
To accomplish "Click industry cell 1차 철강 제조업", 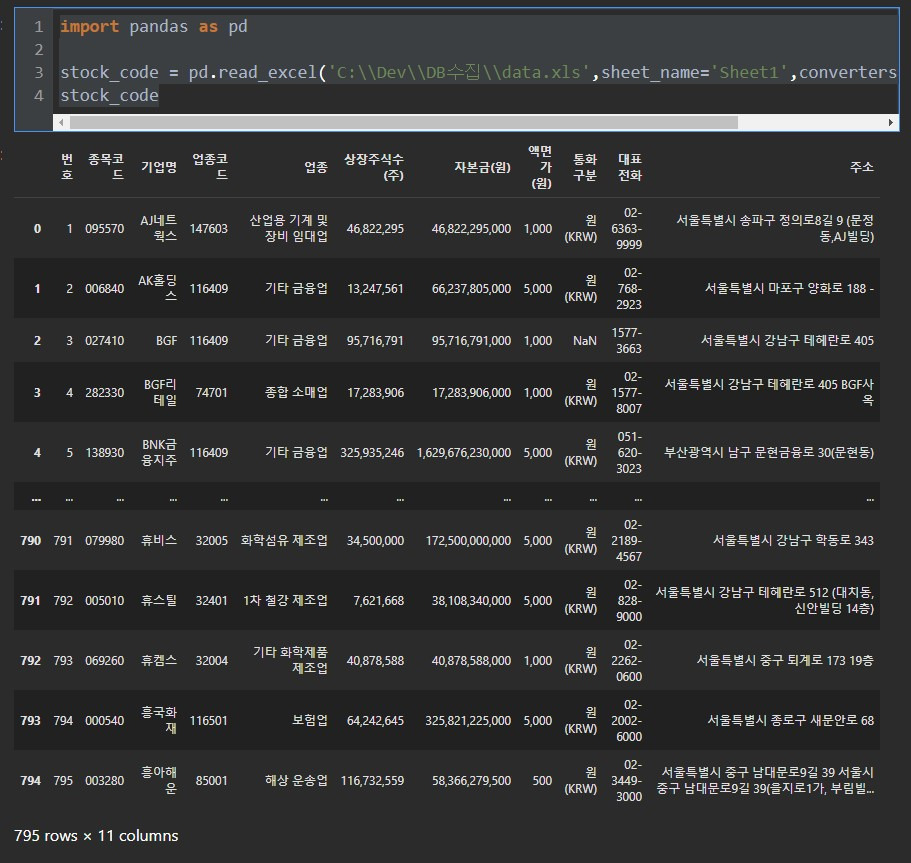I will (x=285, y=600).
